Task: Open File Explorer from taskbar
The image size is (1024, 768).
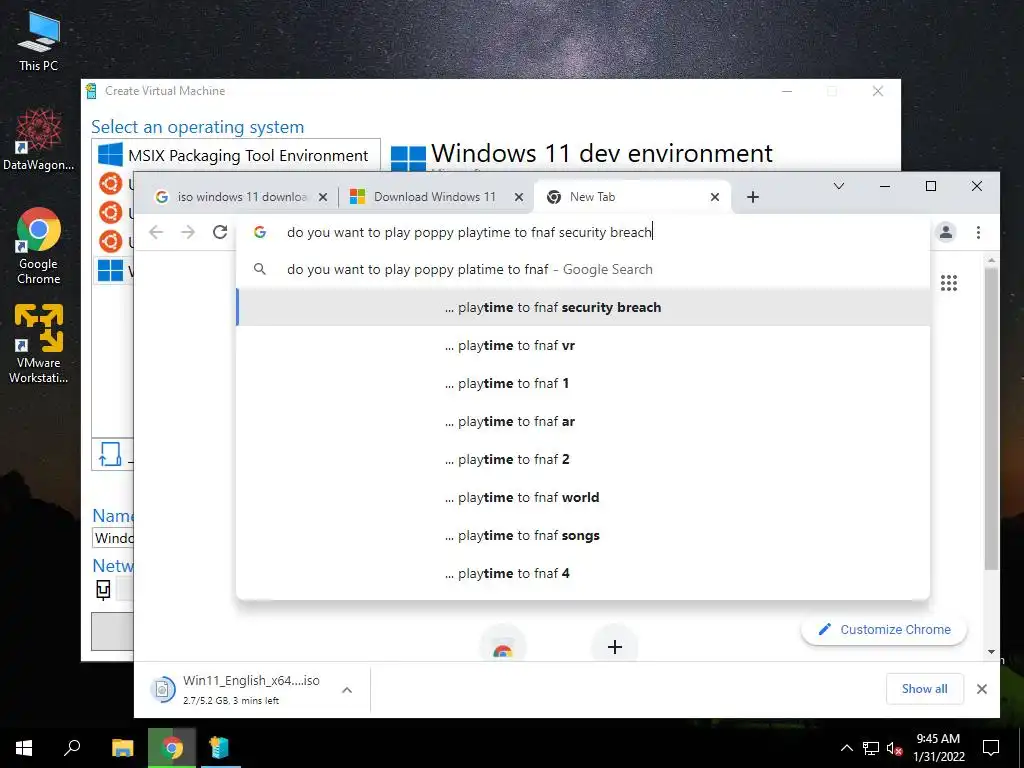Action: point(122,748)
